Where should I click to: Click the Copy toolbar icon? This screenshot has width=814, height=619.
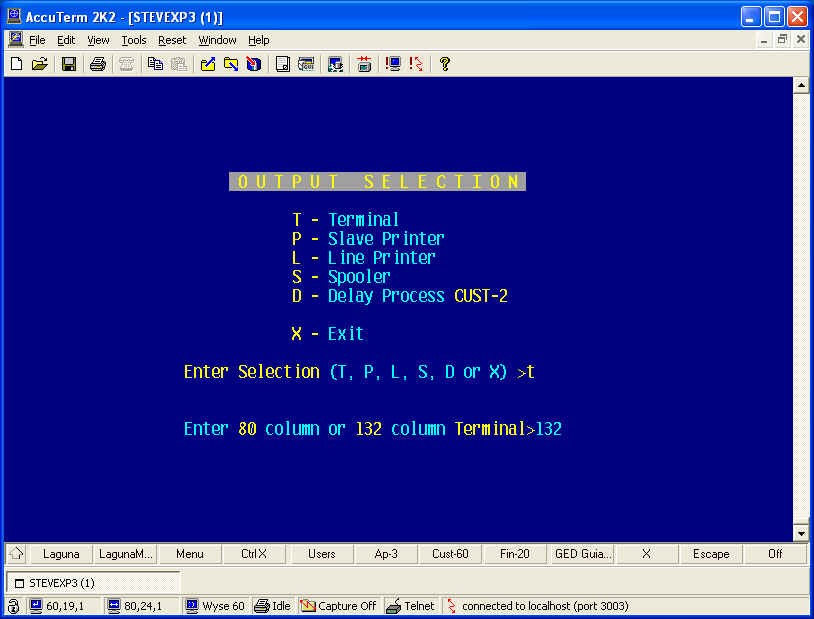click(x=155, y=64)
